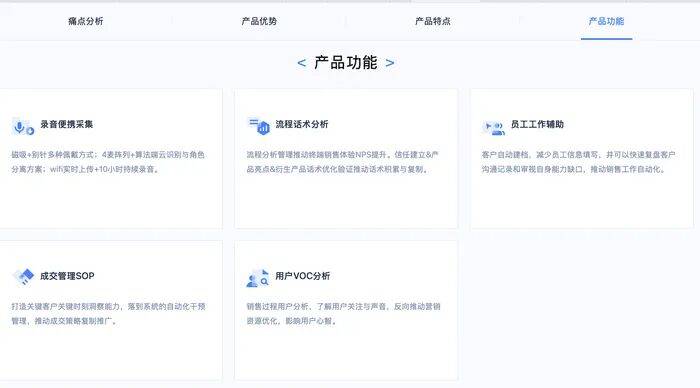
Task: Click the 产品功能 section heading
Action: 346,63
